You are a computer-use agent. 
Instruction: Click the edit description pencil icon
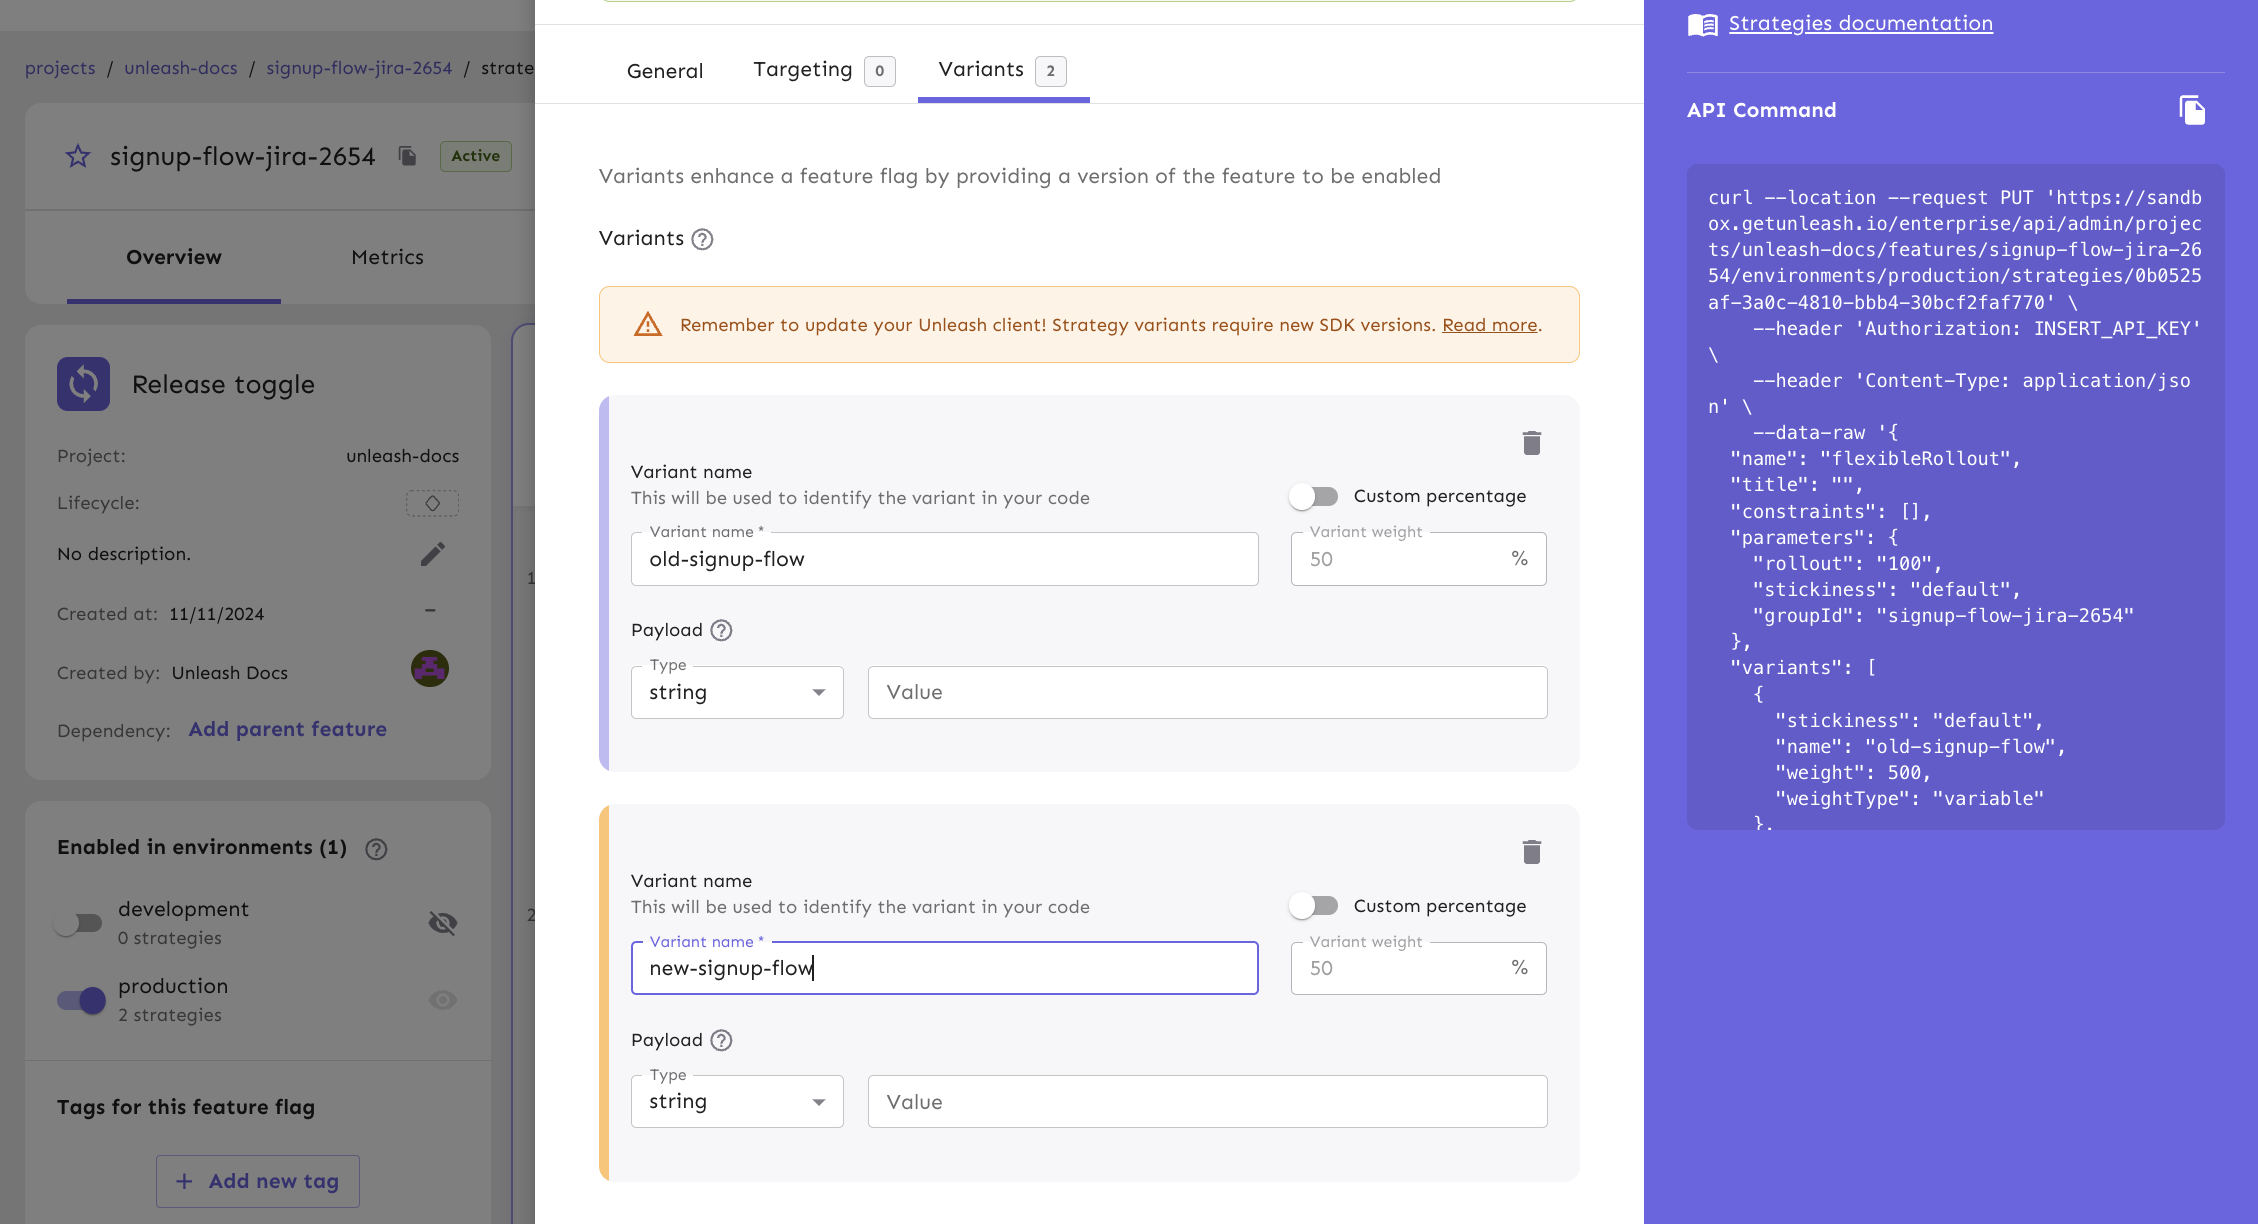point(434,555)
